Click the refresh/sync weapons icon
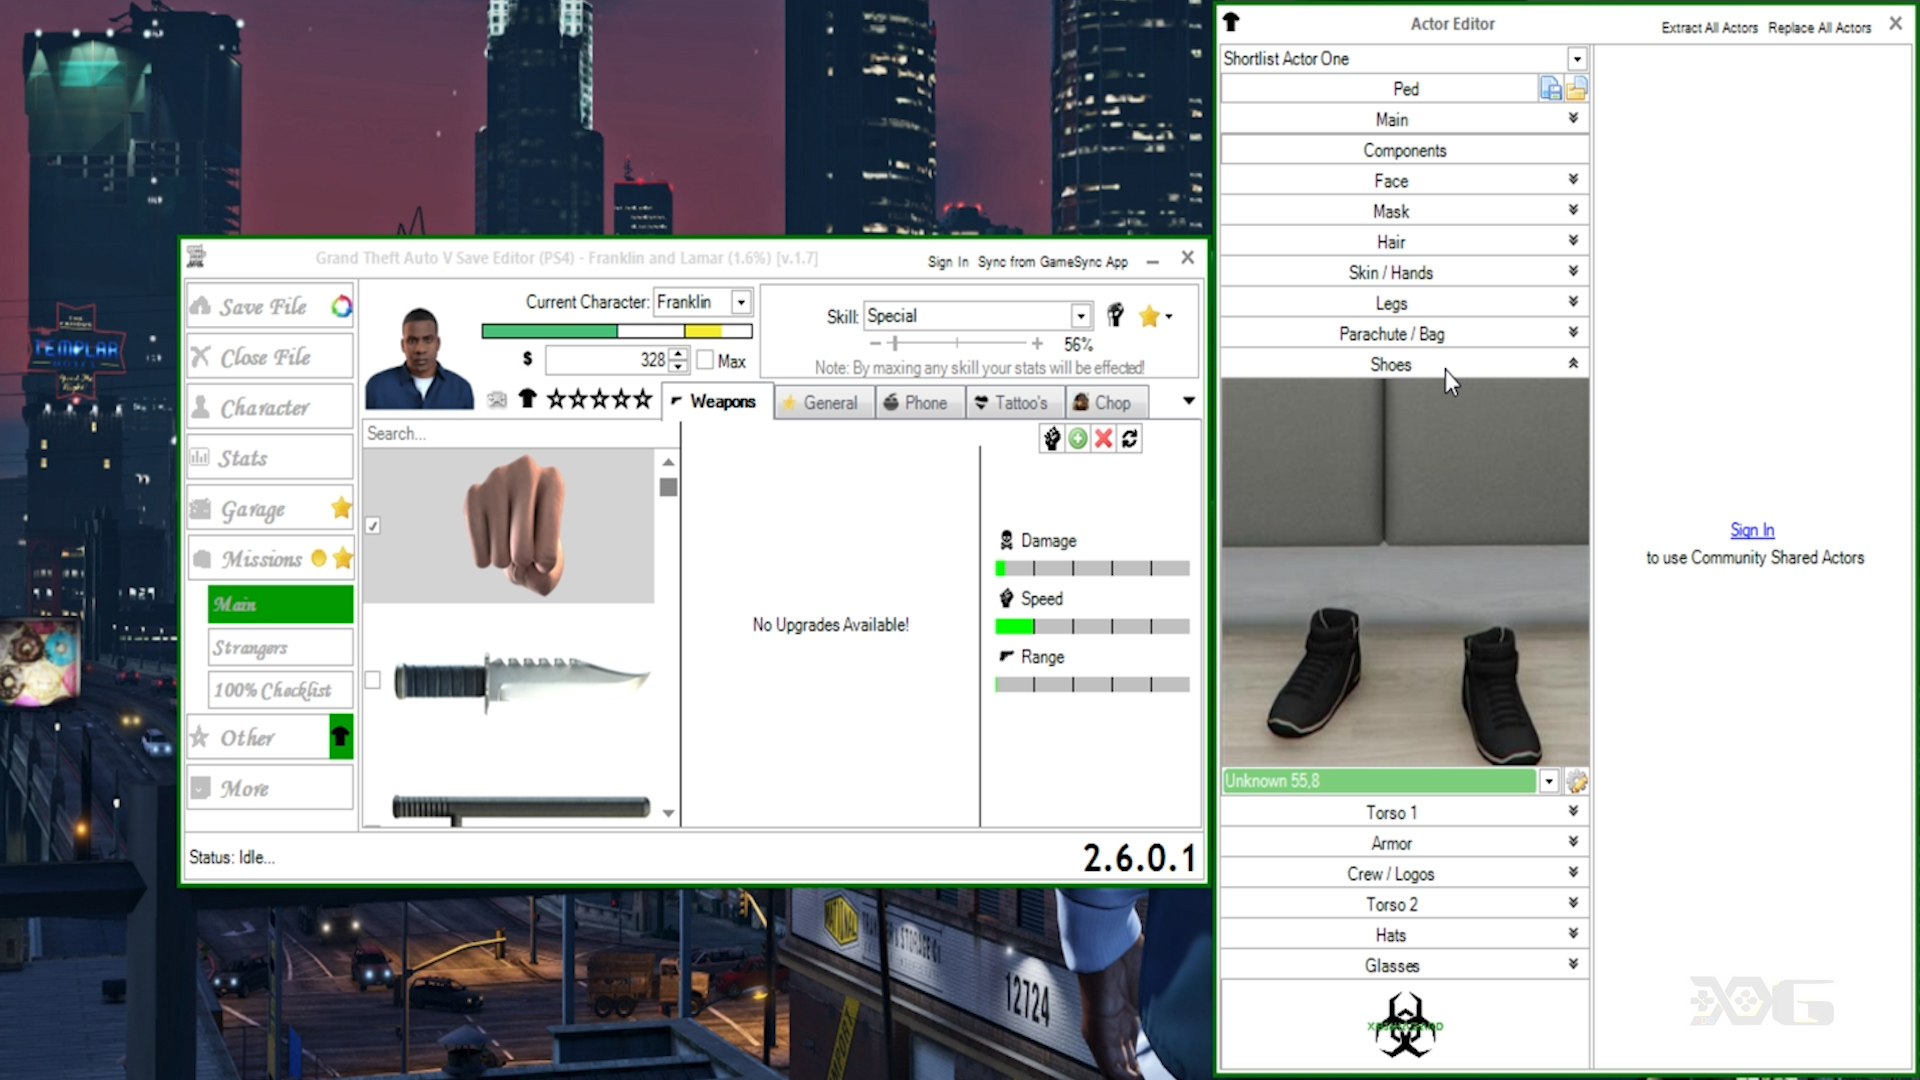1920x1080 pixels. [x=1130, y=438]
